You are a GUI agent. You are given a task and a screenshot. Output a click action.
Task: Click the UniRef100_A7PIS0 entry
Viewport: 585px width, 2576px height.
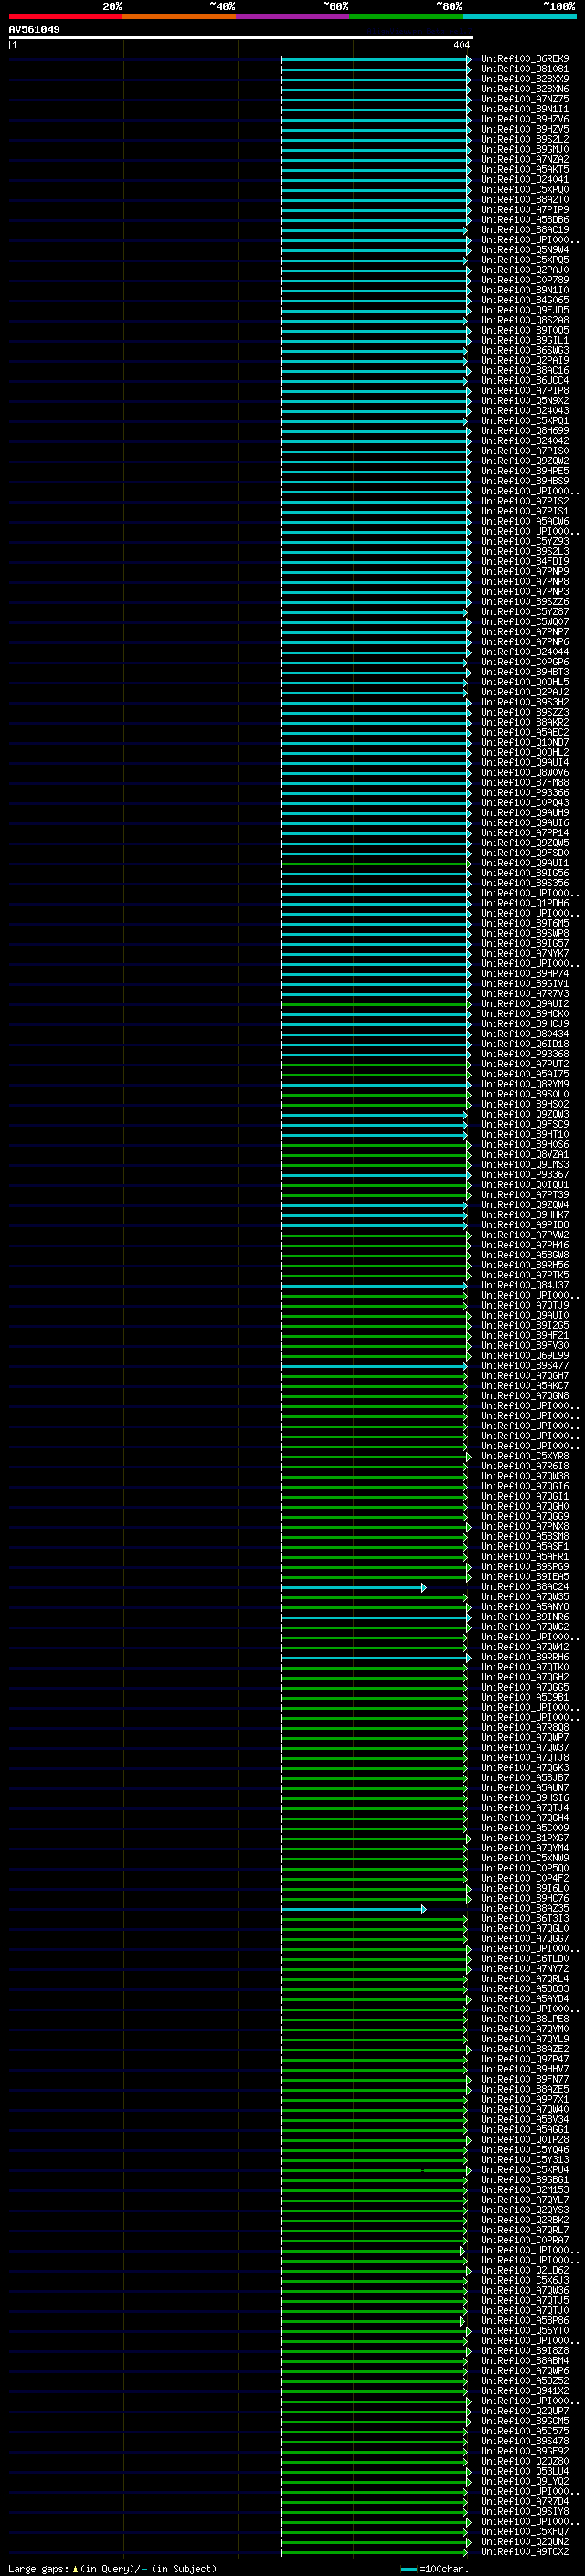(x=525, y=451)
